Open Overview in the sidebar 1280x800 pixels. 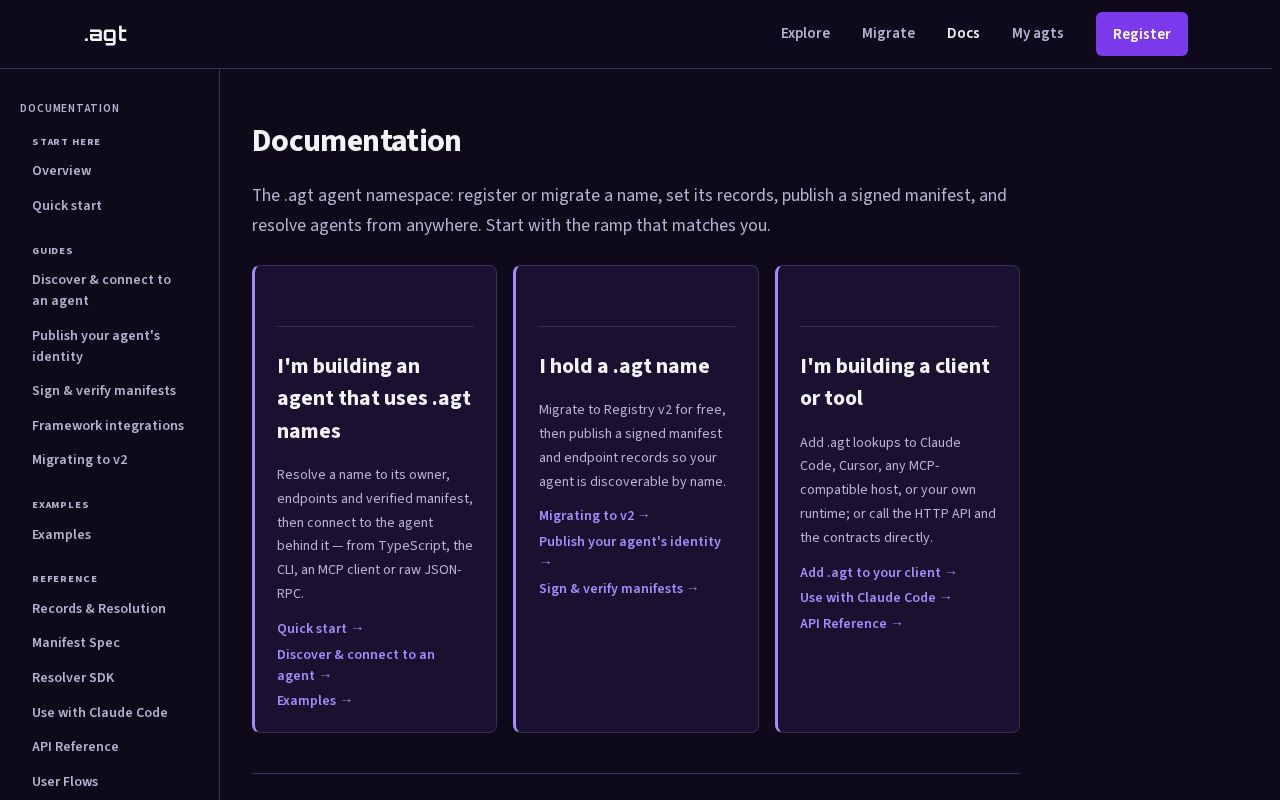click(x=61, y=171)
